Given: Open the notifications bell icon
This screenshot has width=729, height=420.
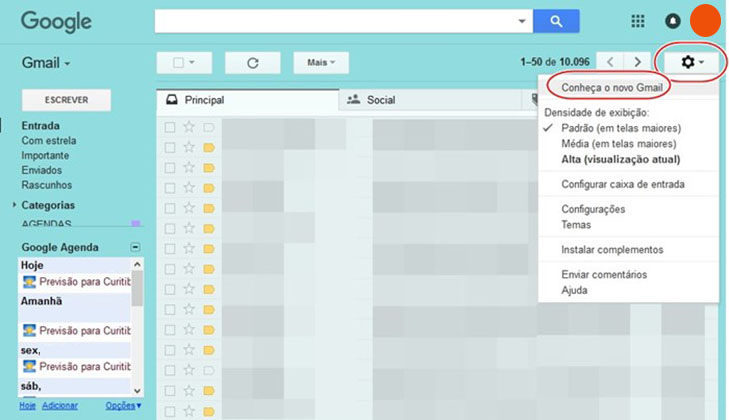Looking at the screenshot, I should (x=673, y=21).
